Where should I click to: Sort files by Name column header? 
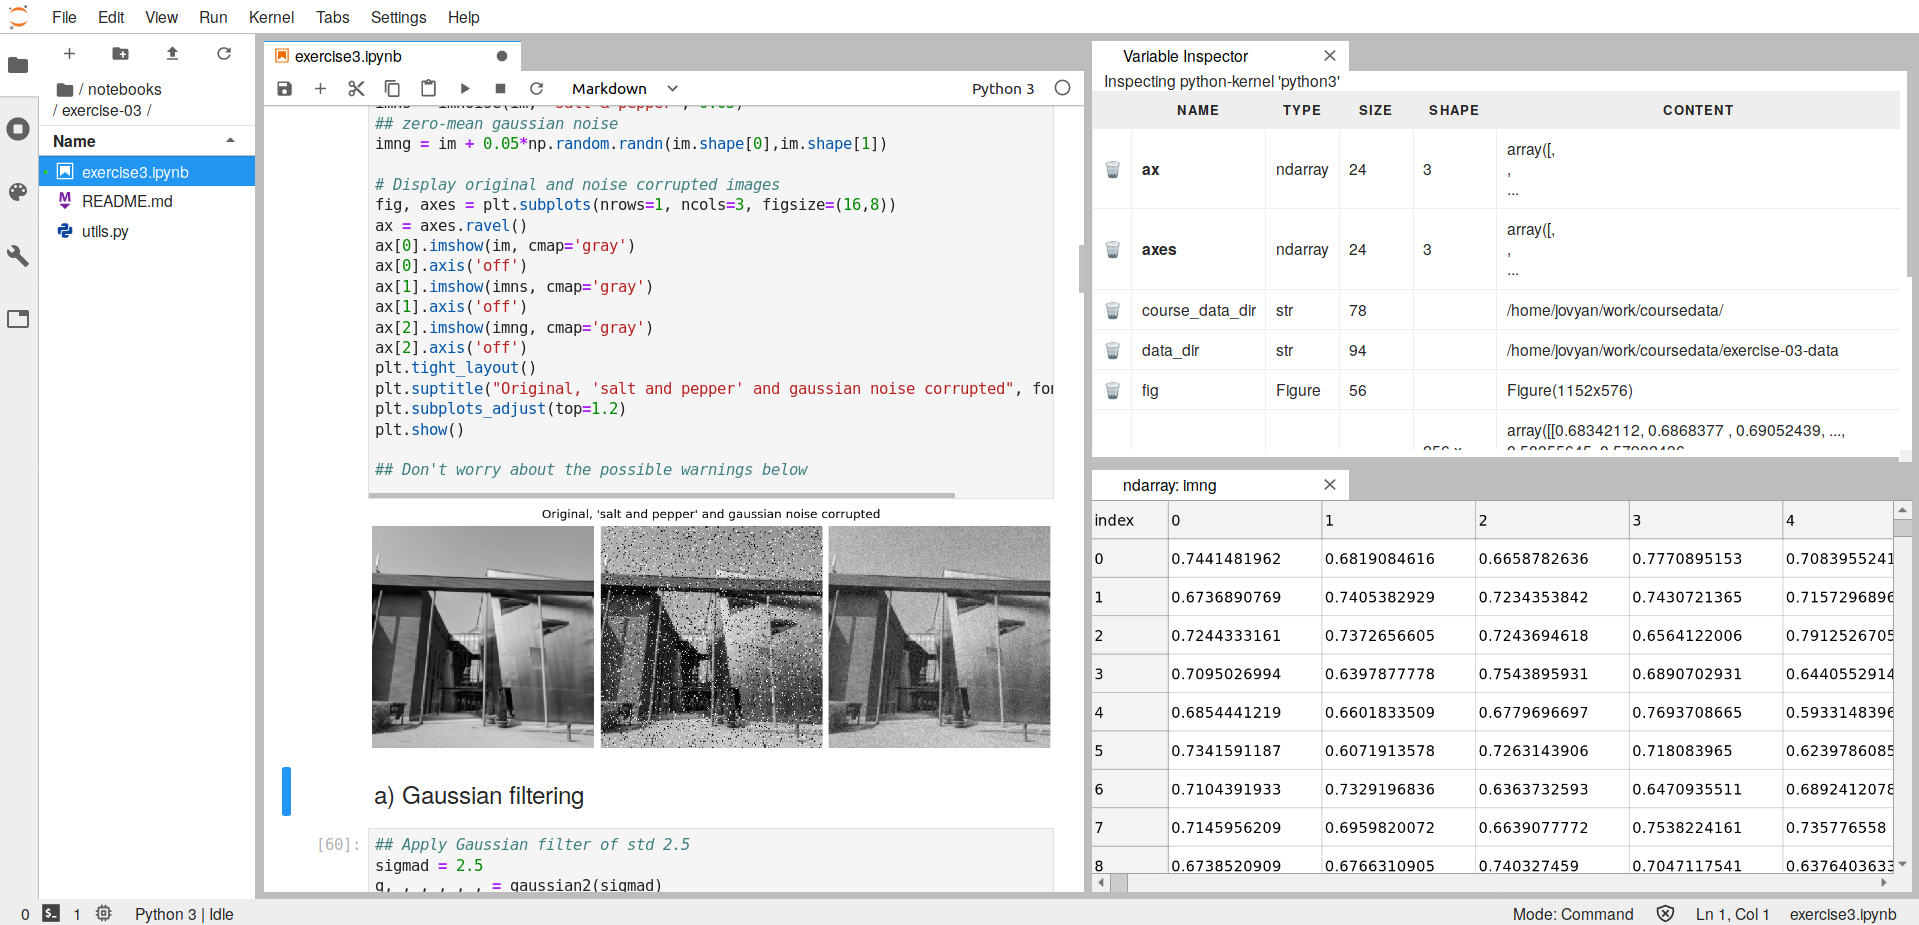(146, 141)
